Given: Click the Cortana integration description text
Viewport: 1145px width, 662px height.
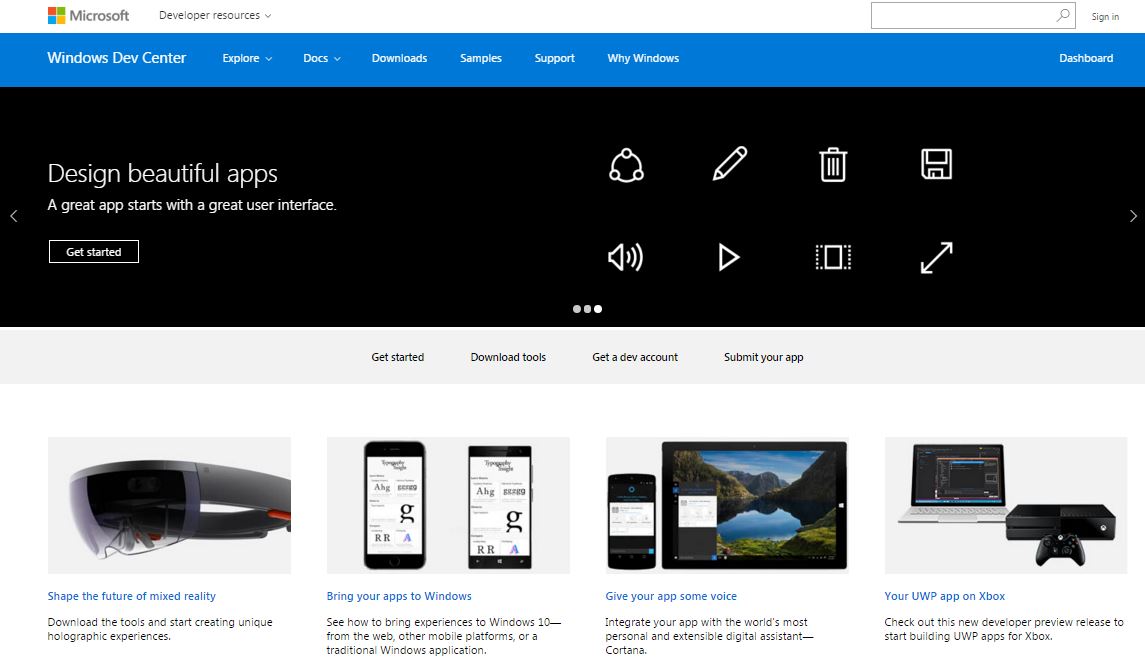Looking at the screenshot, I should pos(709,636).
